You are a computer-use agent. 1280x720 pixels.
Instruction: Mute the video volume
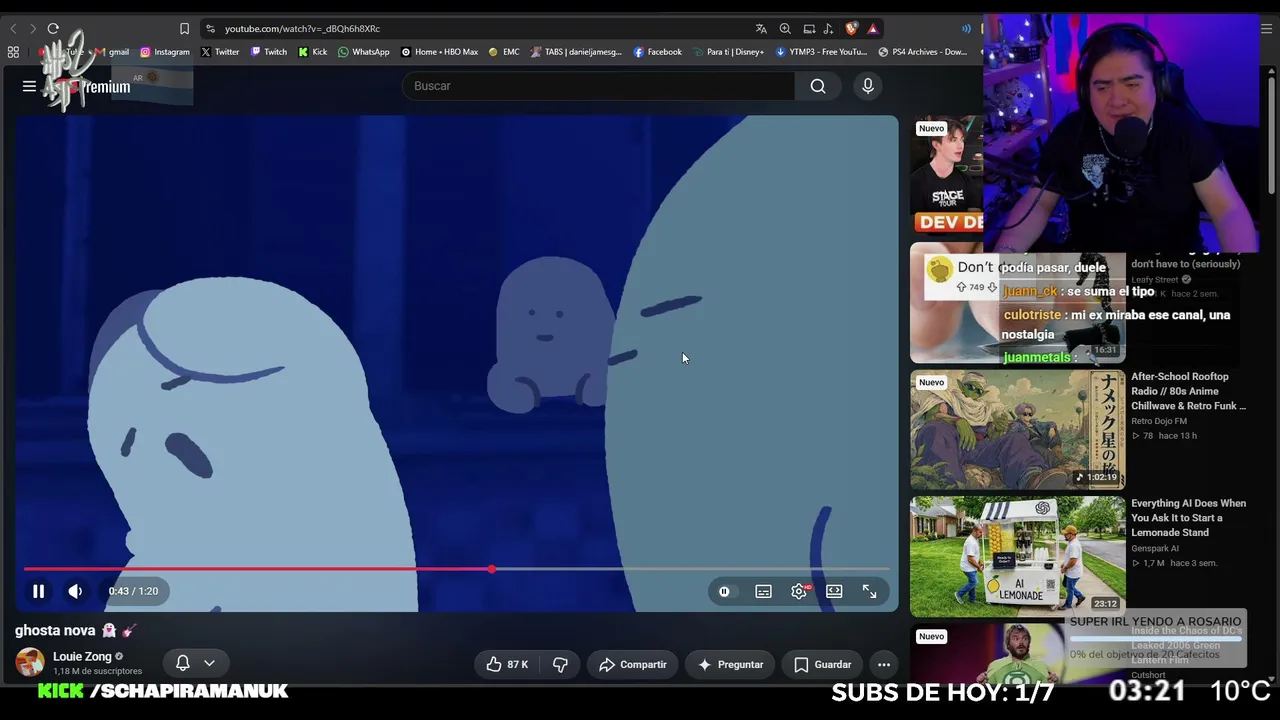point(75,591)
